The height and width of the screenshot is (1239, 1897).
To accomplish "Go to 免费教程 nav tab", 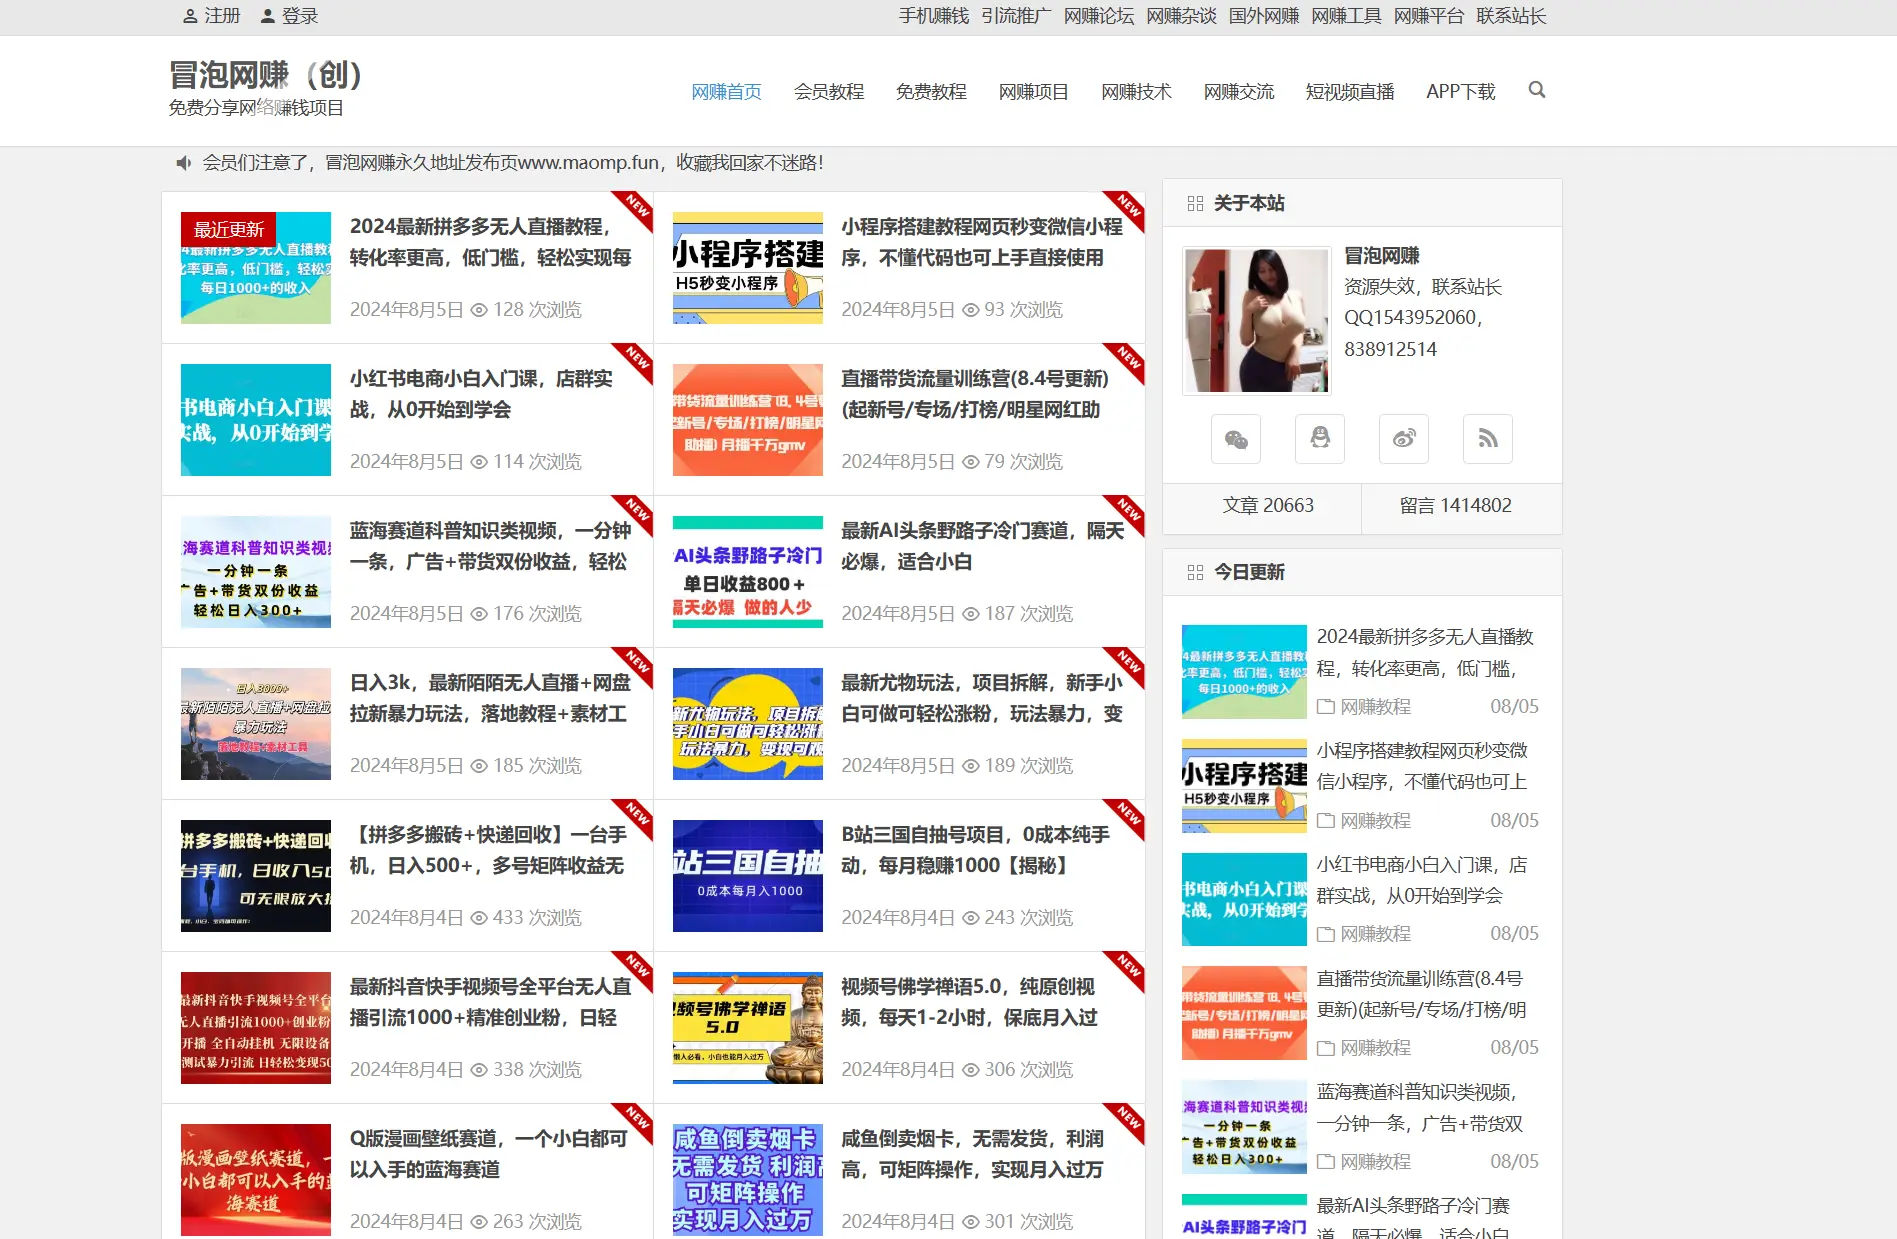I will click(x=931, y=92).
